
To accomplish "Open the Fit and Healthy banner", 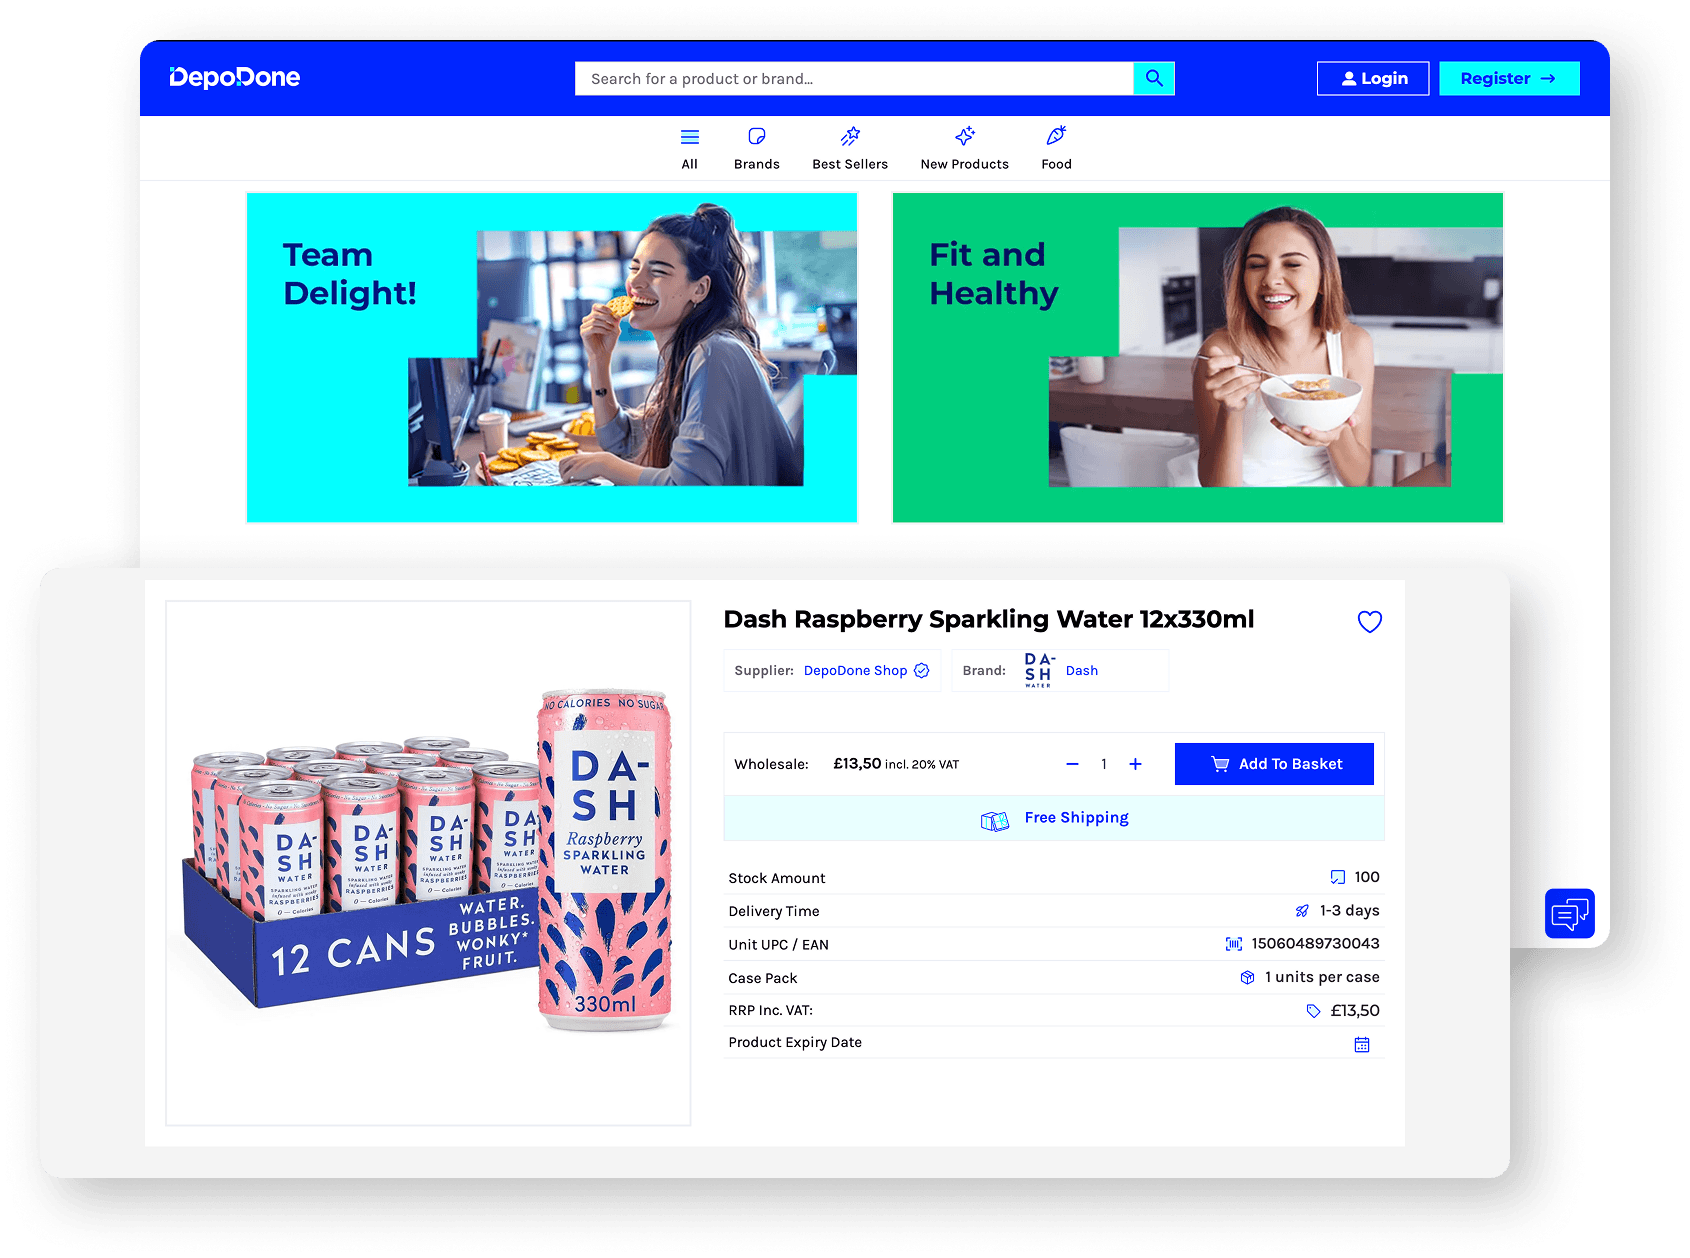I will 1197,357.
